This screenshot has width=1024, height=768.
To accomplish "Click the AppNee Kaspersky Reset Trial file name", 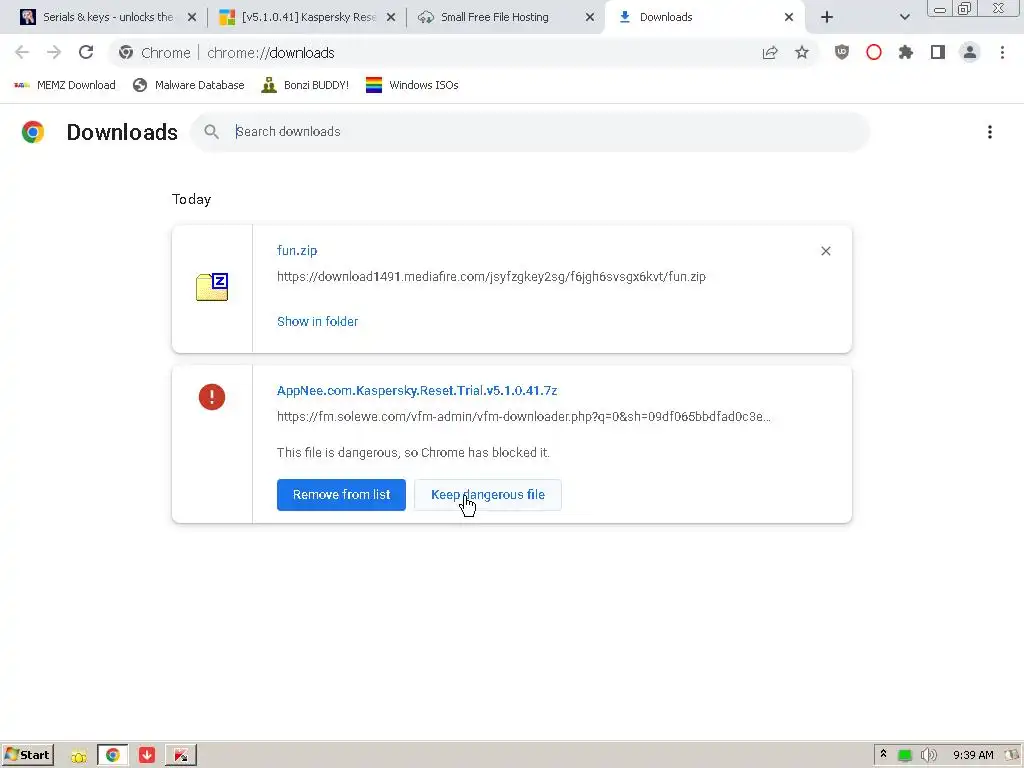I will (x=417, y=391).
